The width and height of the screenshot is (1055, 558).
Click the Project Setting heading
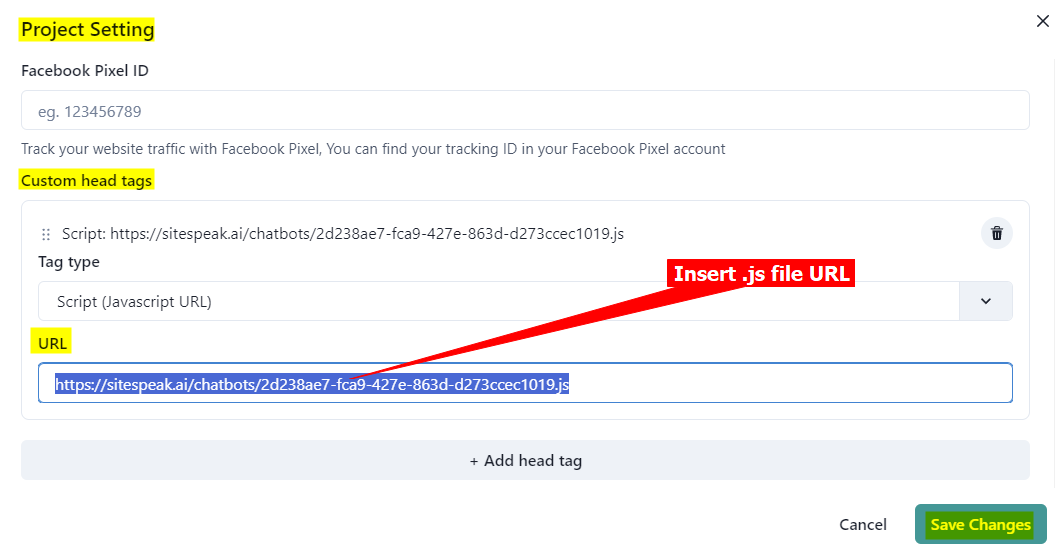coord(88,29)
